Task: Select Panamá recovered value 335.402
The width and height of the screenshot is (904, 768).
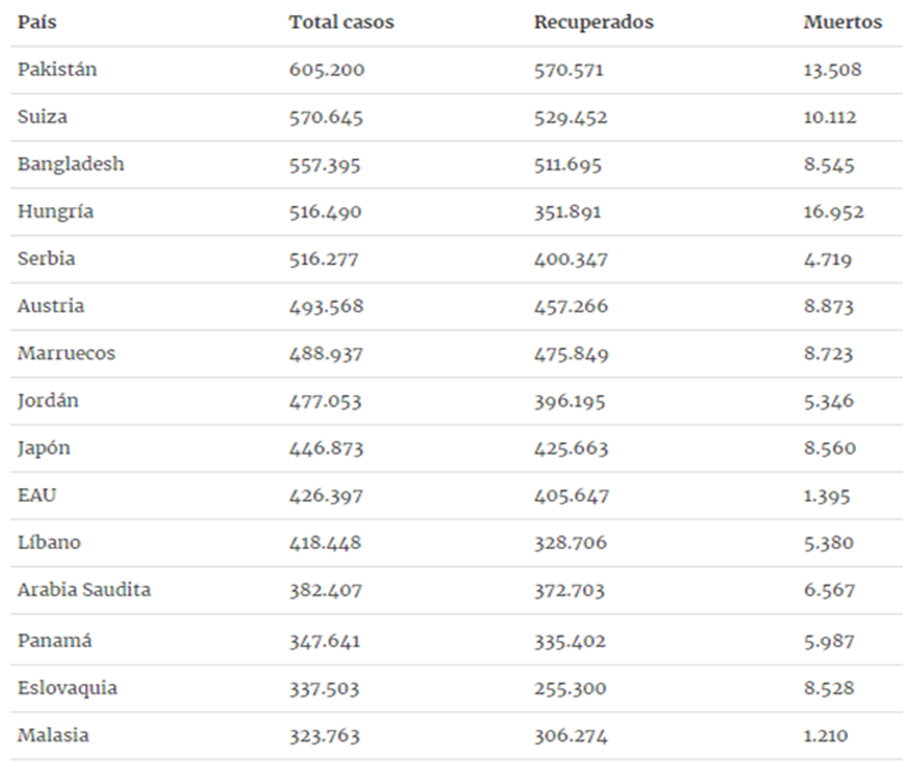Action: [570, 641]
